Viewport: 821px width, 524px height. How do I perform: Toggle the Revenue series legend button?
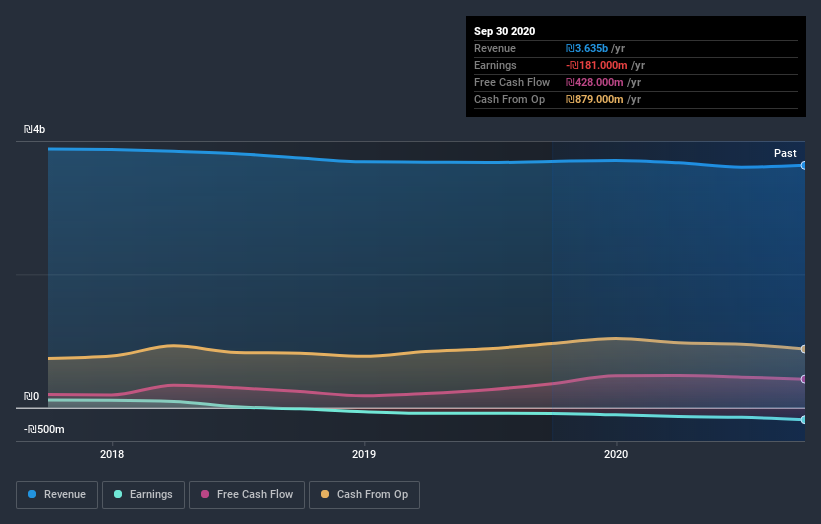pos(57,495)
